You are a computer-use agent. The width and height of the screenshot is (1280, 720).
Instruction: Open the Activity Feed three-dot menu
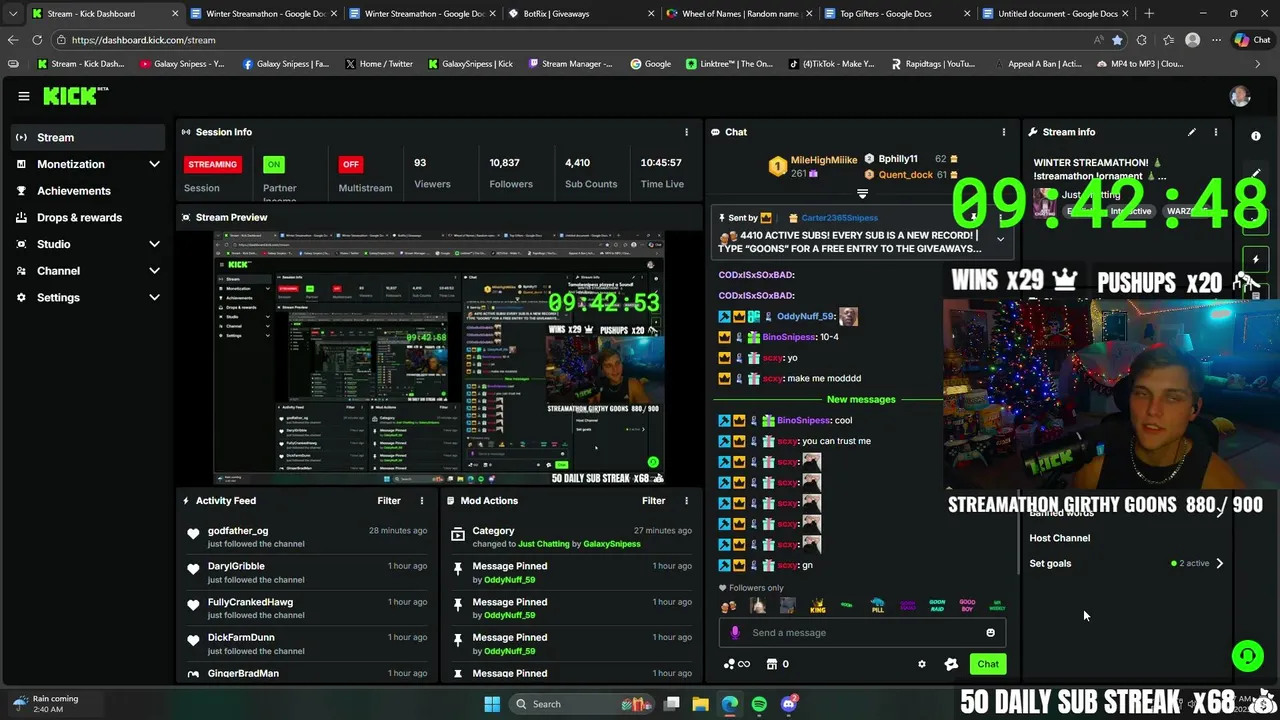coord(421,501)
